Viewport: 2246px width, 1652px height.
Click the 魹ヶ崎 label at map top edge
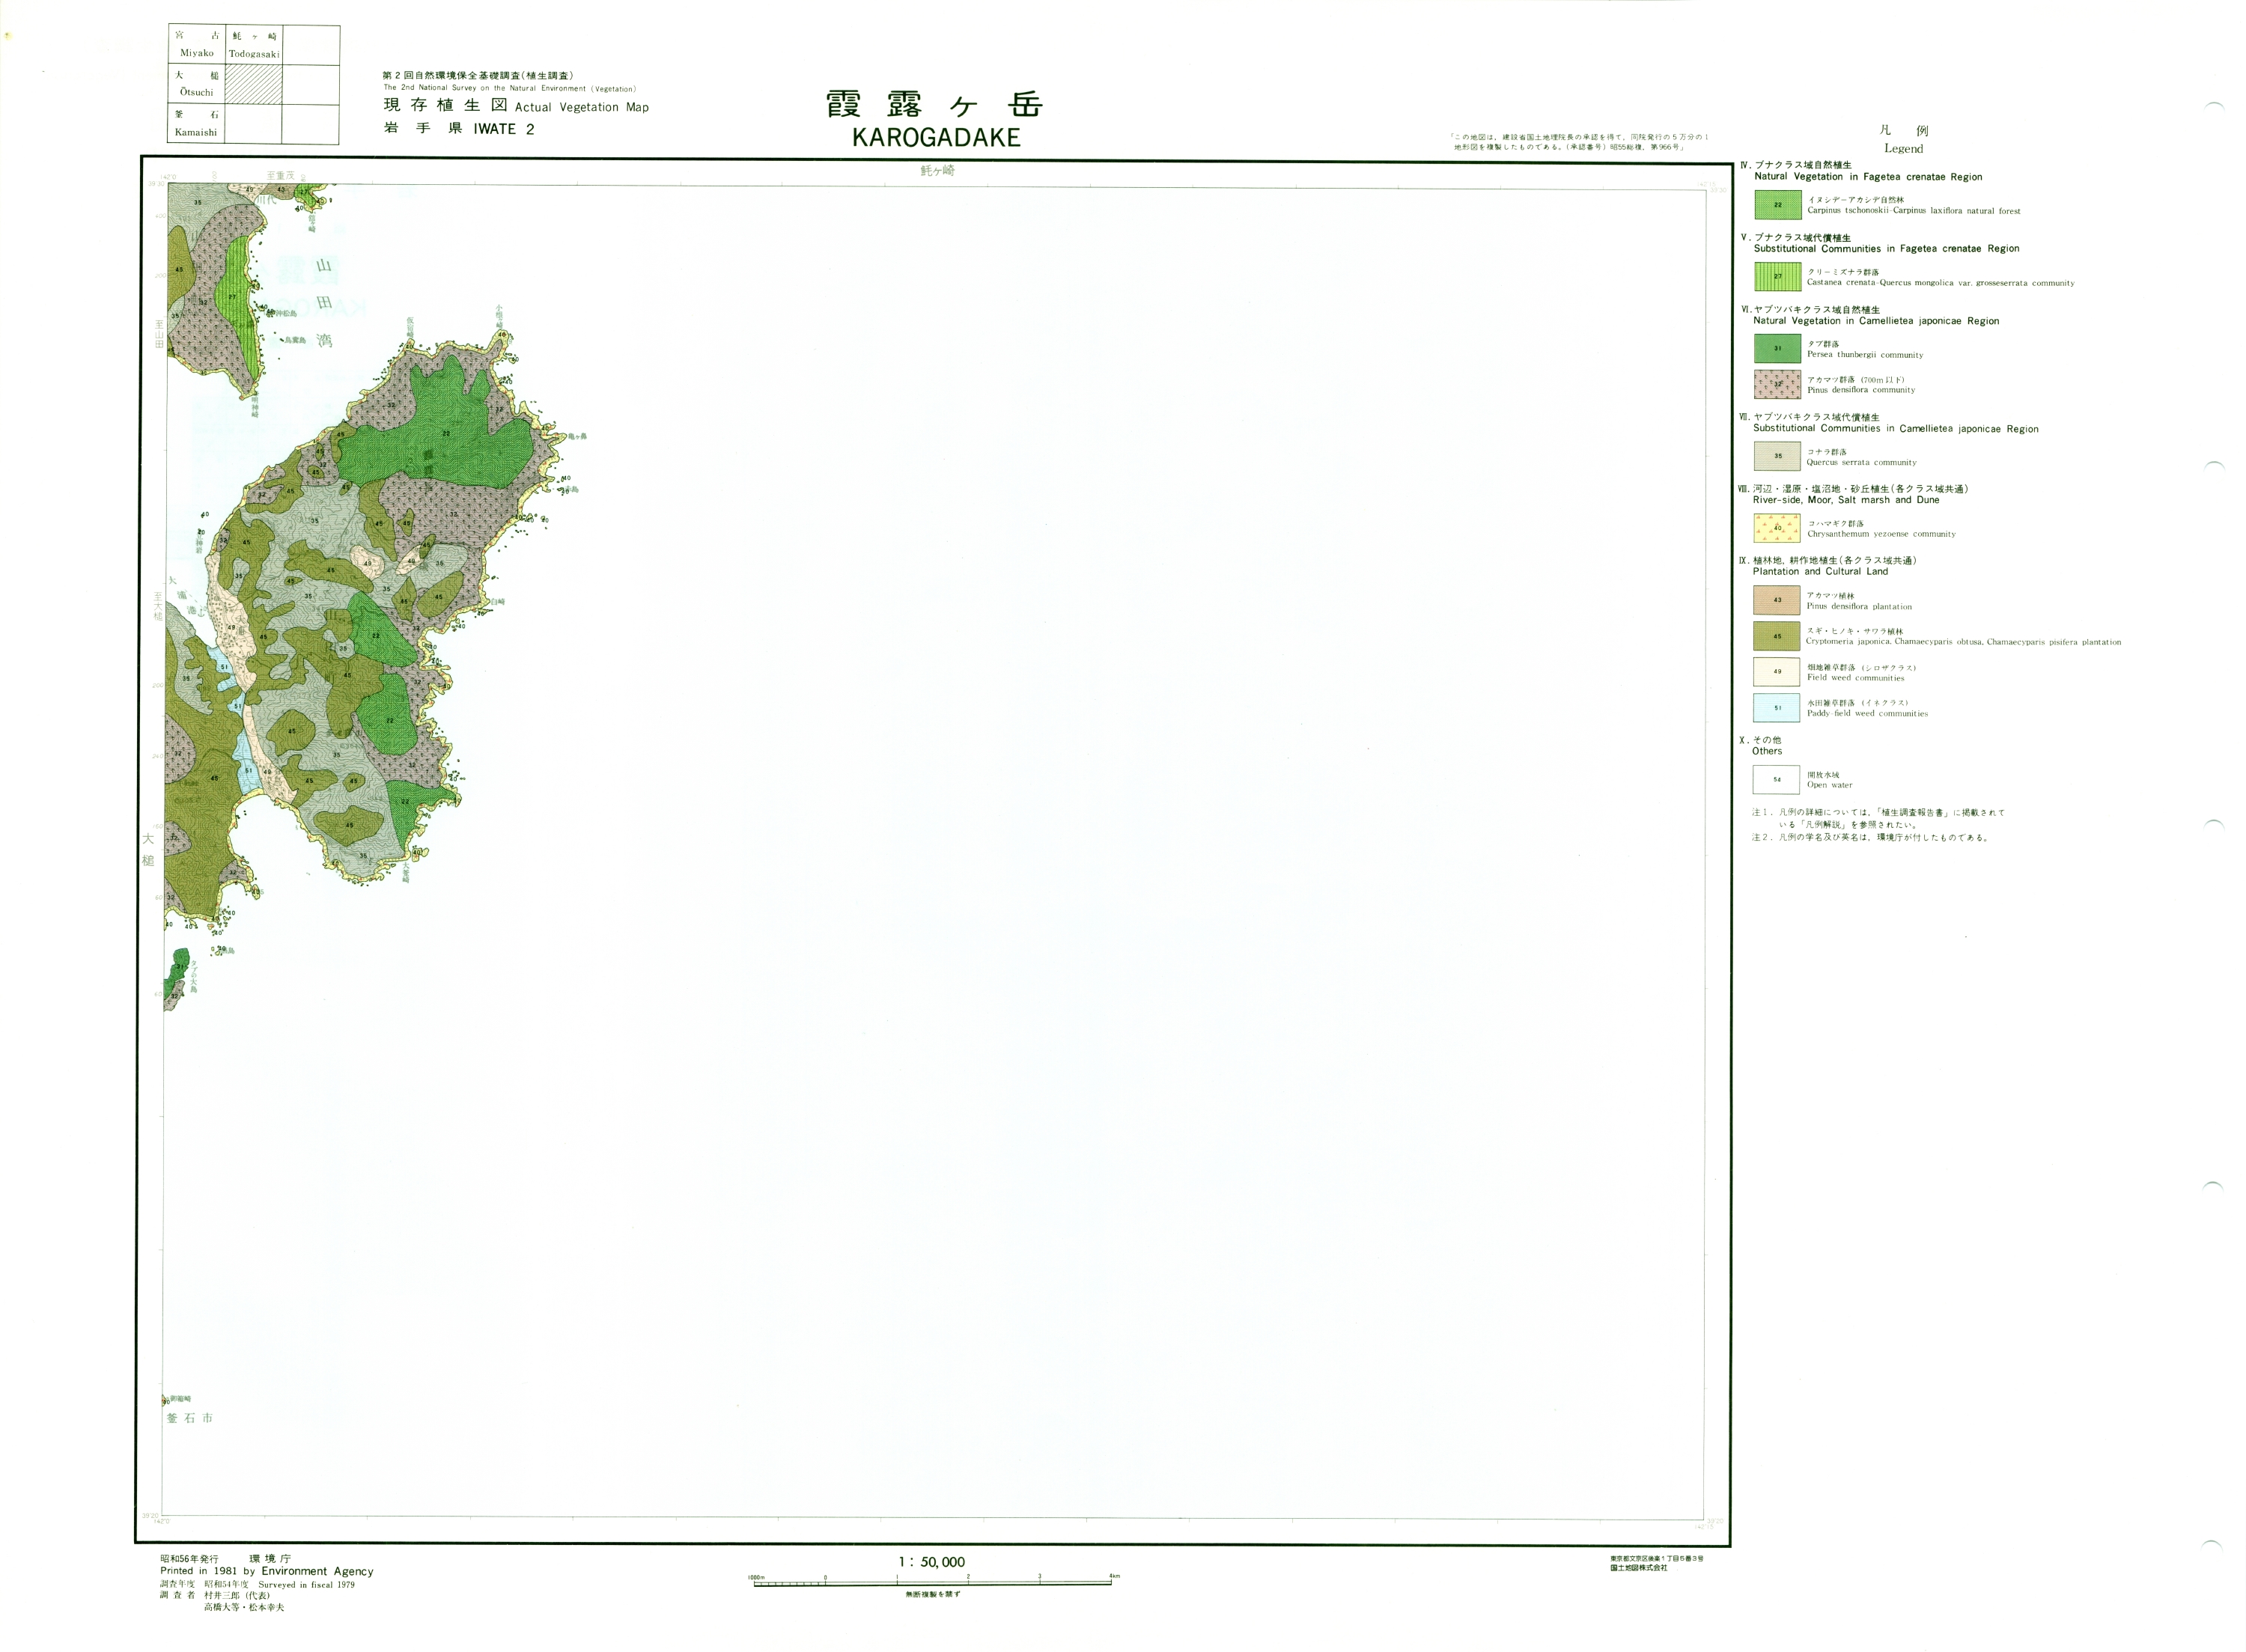click(937, 171)
